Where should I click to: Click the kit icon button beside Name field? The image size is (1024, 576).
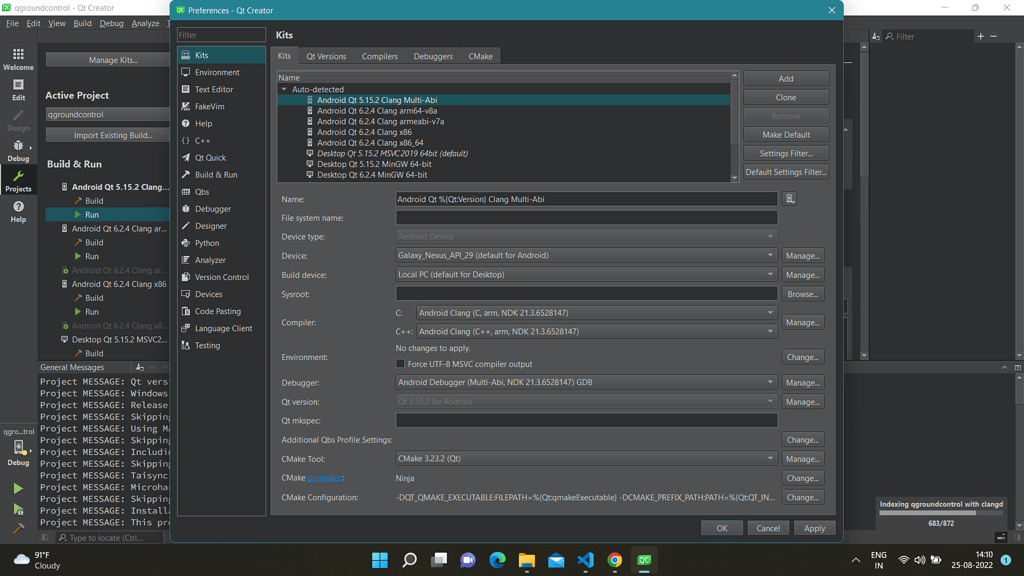point(790,199)
